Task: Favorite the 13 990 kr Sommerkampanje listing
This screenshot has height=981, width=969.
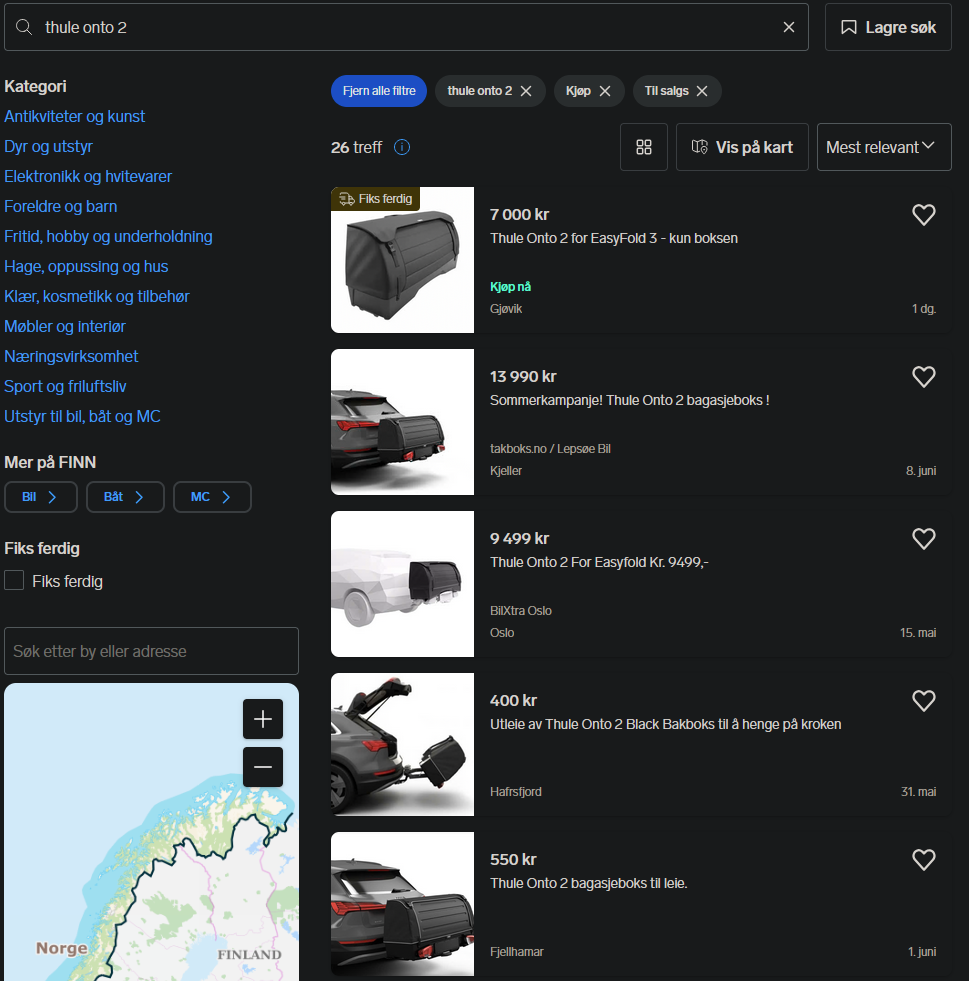Action: point(923,377)
